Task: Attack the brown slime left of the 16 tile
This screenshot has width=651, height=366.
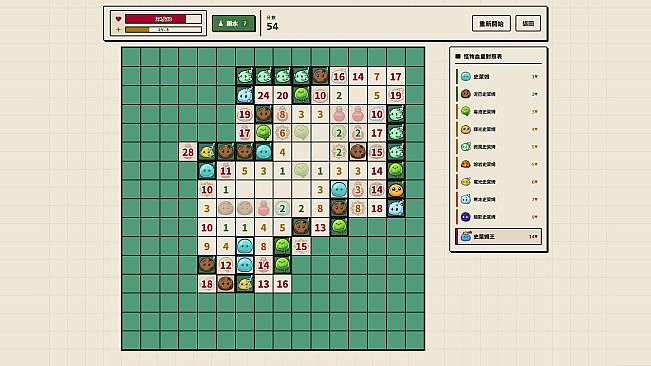Action: pyautogui.click(x=320, y=76)
